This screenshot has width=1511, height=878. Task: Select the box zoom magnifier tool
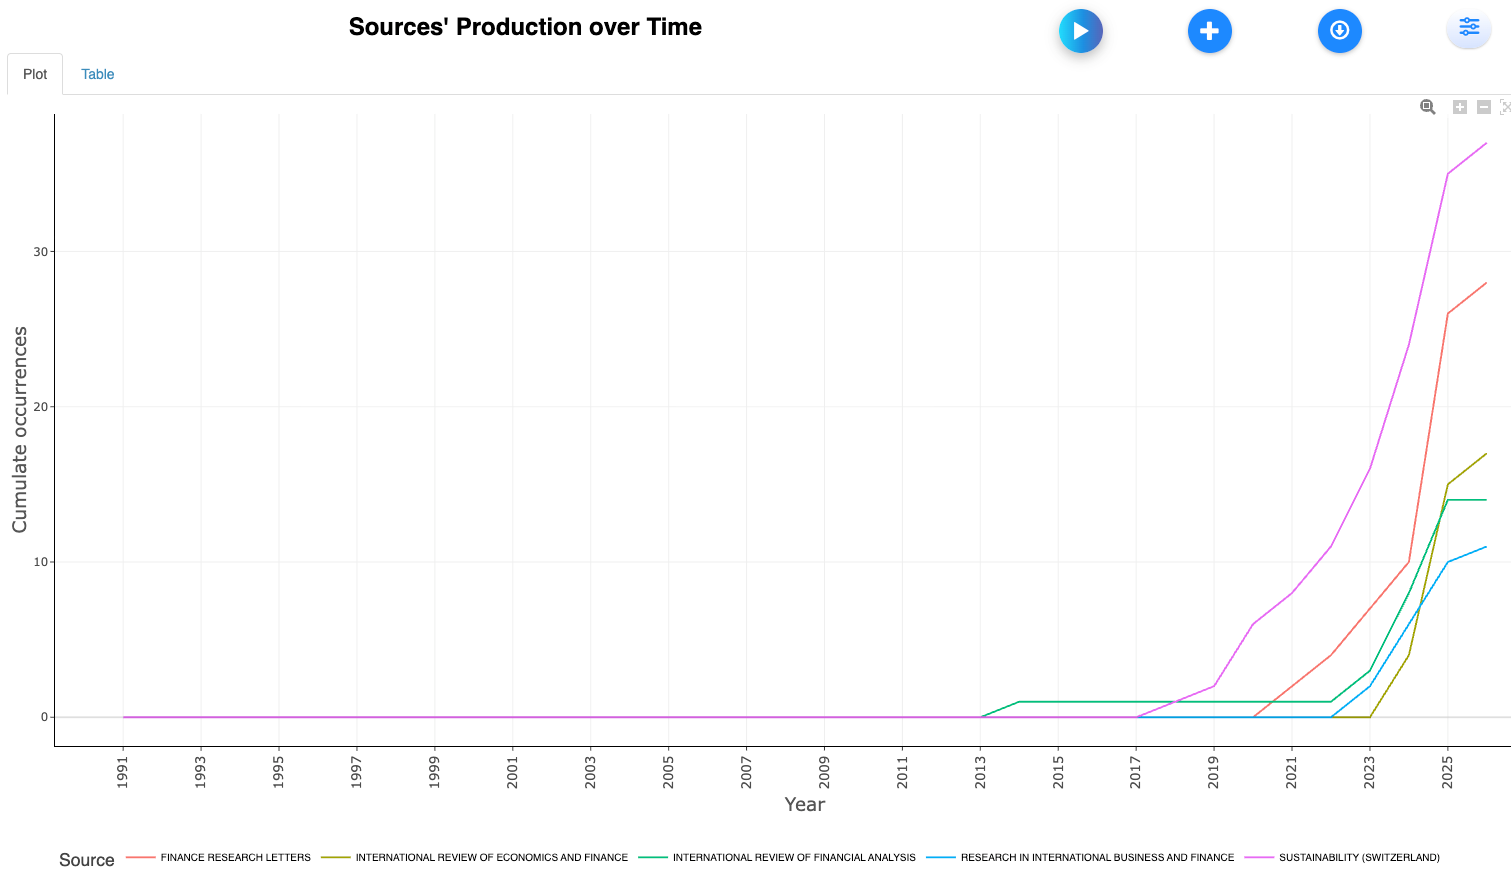pos(1428,107)
